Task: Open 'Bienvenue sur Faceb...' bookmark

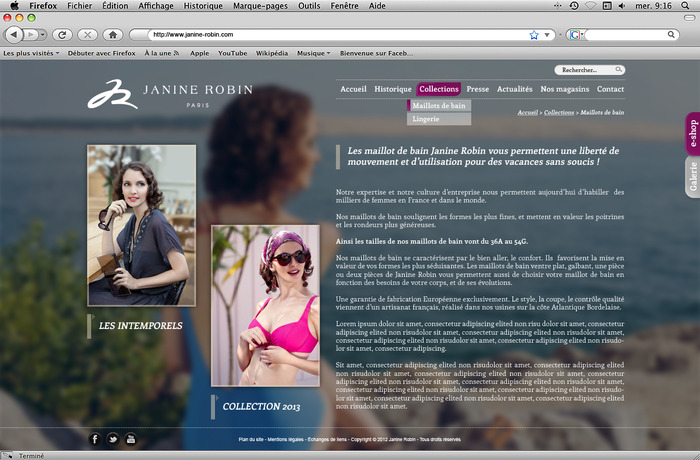Action: click(x=376, y=53)
